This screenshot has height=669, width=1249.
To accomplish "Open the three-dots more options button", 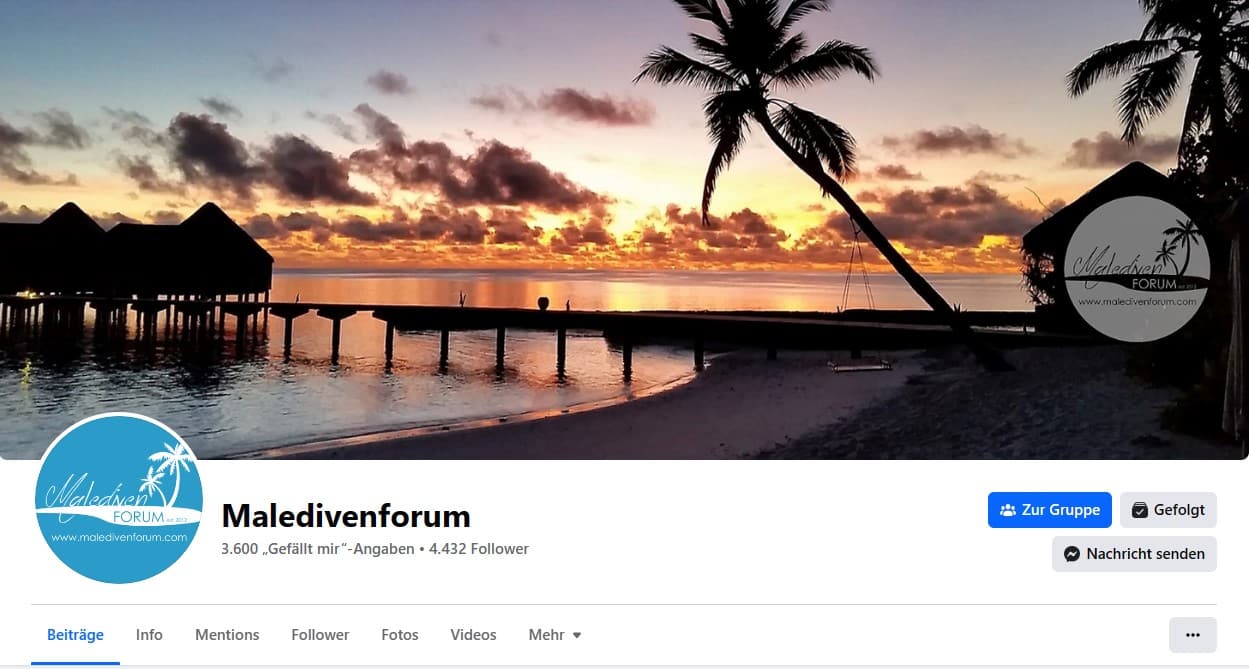I will click(1192, 635).
